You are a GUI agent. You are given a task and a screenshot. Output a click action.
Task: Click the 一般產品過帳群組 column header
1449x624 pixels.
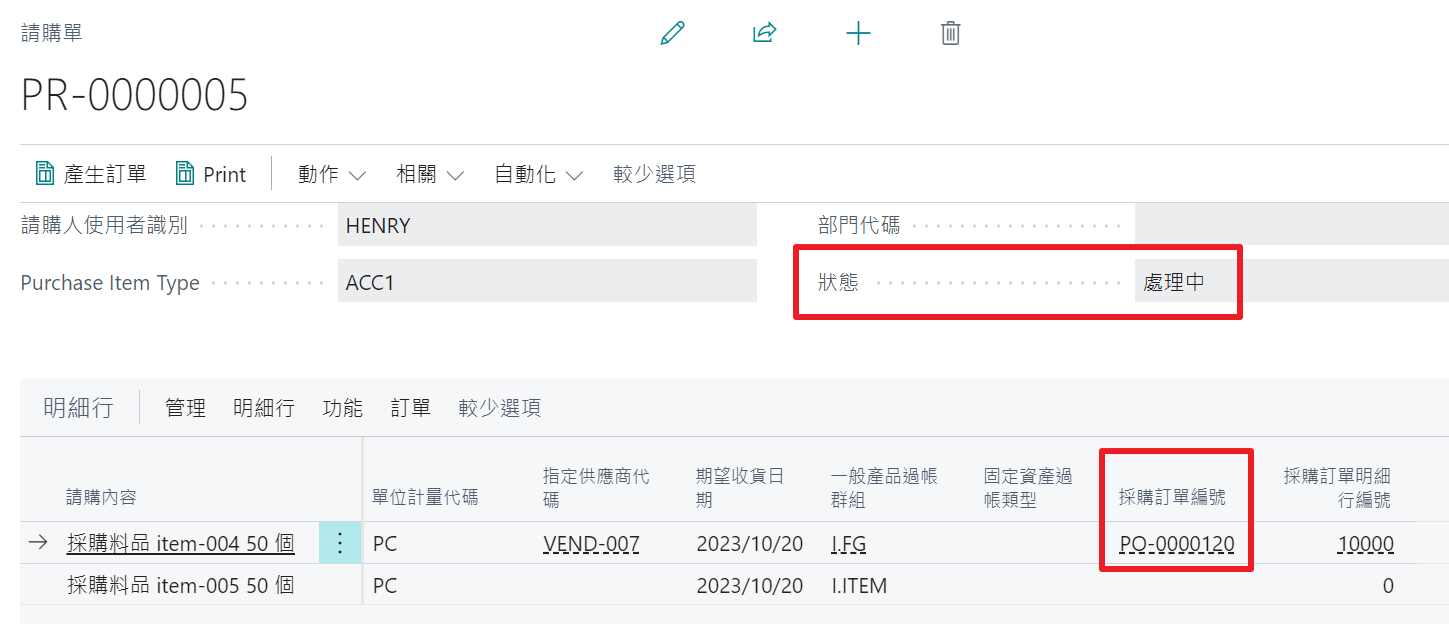[884, 487]
